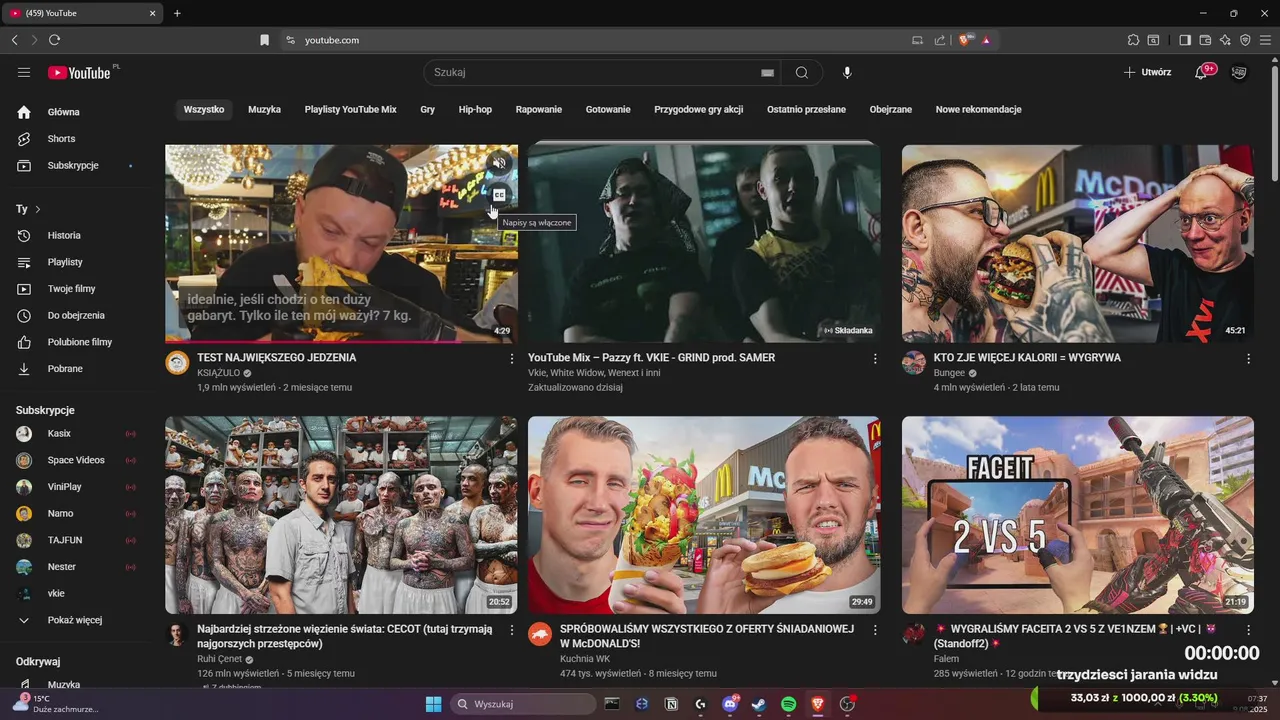This screenshot has width=1280, height=720.
Task: Open Discord from the taskbar
Action: (730, 704)
